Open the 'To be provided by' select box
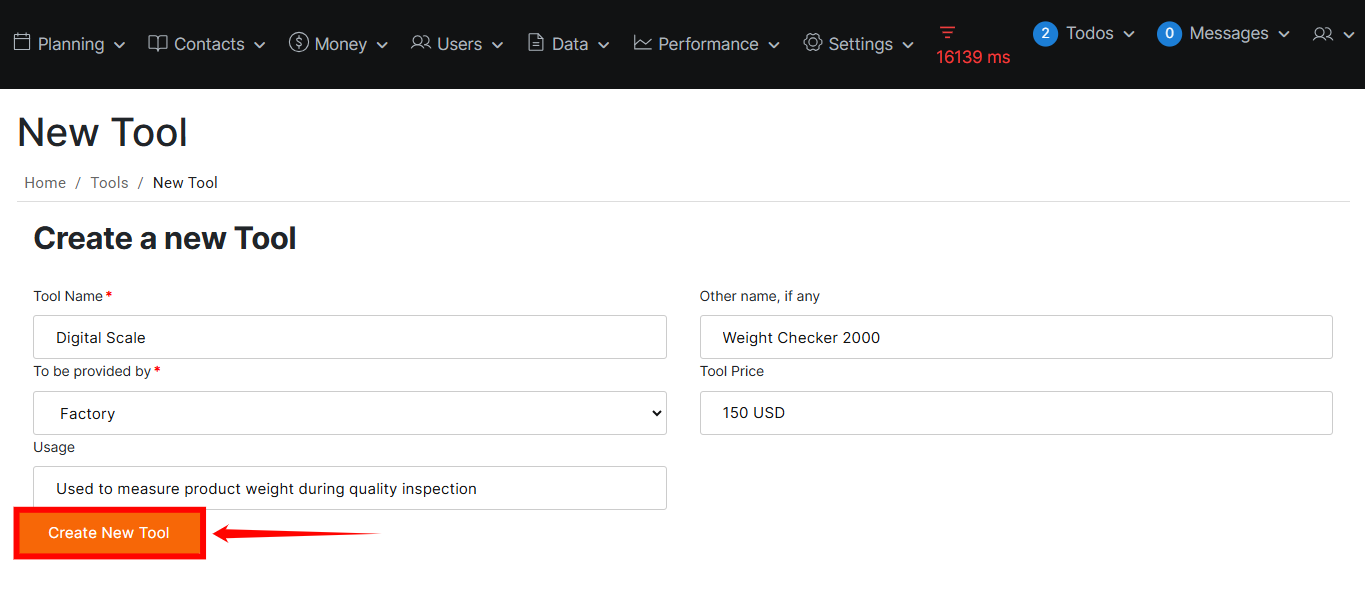The height and width of the screenshot is (615, 1365). tap(350, 413)
